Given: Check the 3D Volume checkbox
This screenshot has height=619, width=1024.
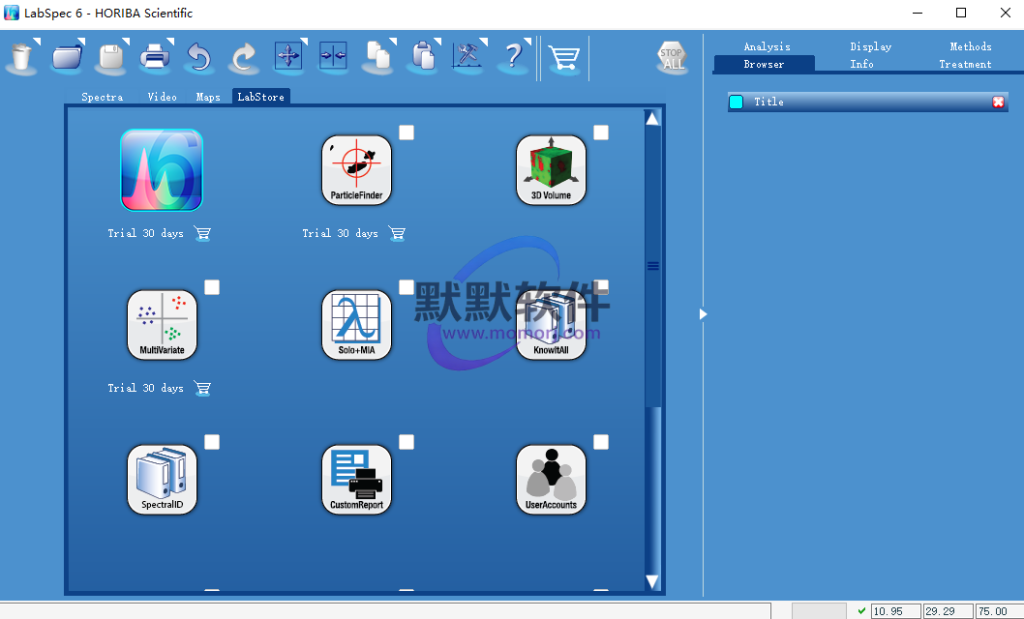Looking at the screenshot, I should (601, 133).
